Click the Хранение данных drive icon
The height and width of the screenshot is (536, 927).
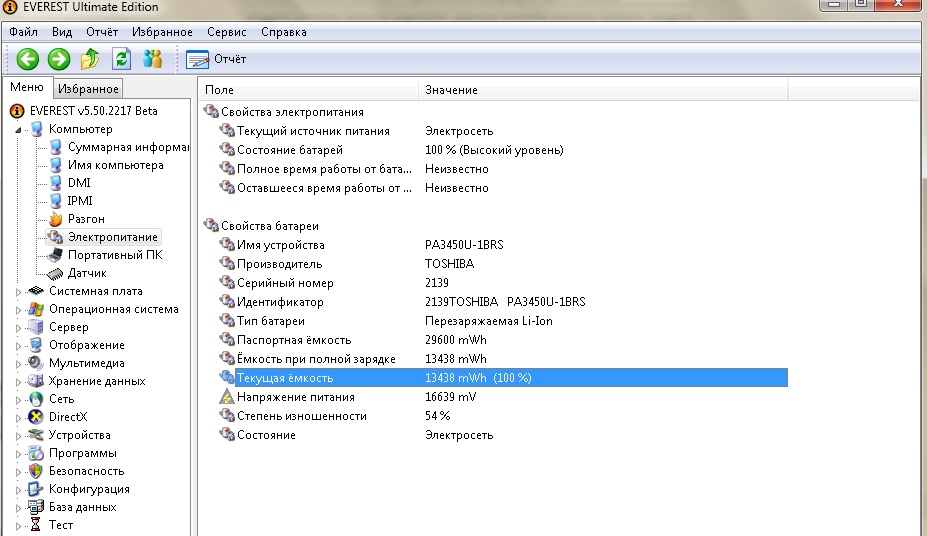click(x=36, y=381)
